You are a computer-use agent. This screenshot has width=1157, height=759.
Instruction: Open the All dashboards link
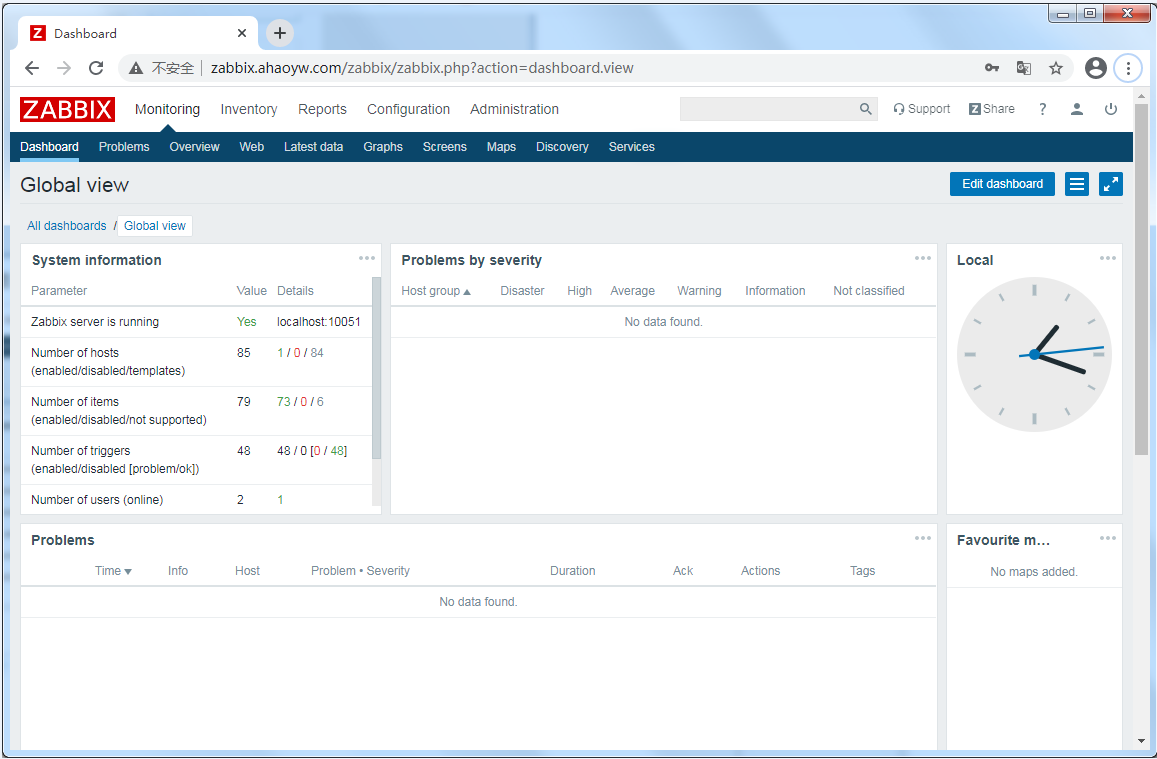coord(67,226)
